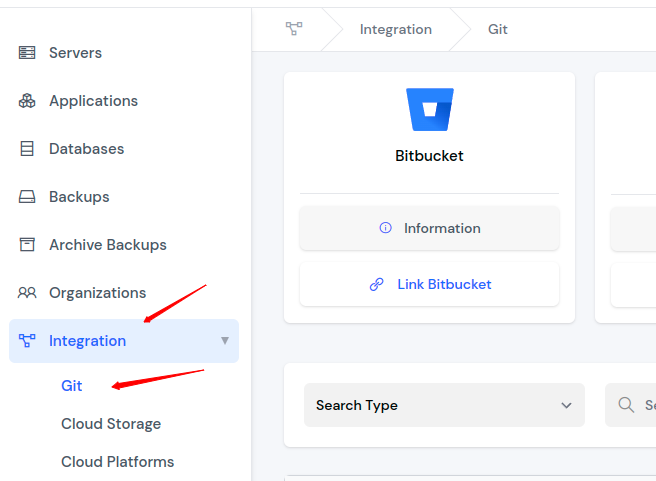Open Databases section
Viewport: 656px width, 481px height.
click(87, 148)
